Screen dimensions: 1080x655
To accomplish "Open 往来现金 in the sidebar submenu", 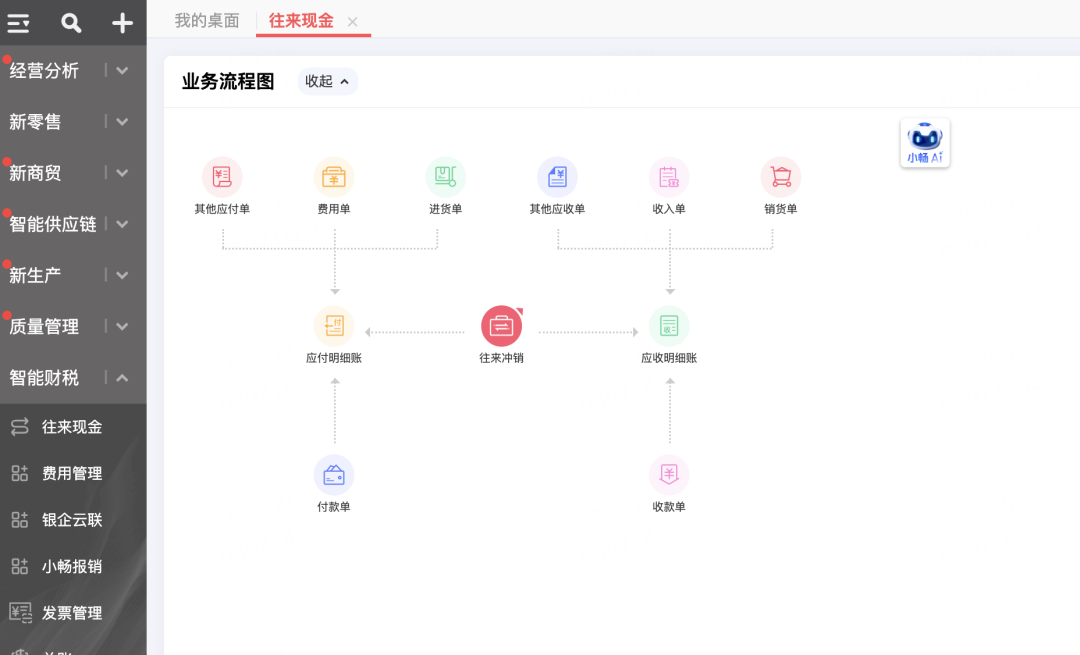I will [72, 427].
